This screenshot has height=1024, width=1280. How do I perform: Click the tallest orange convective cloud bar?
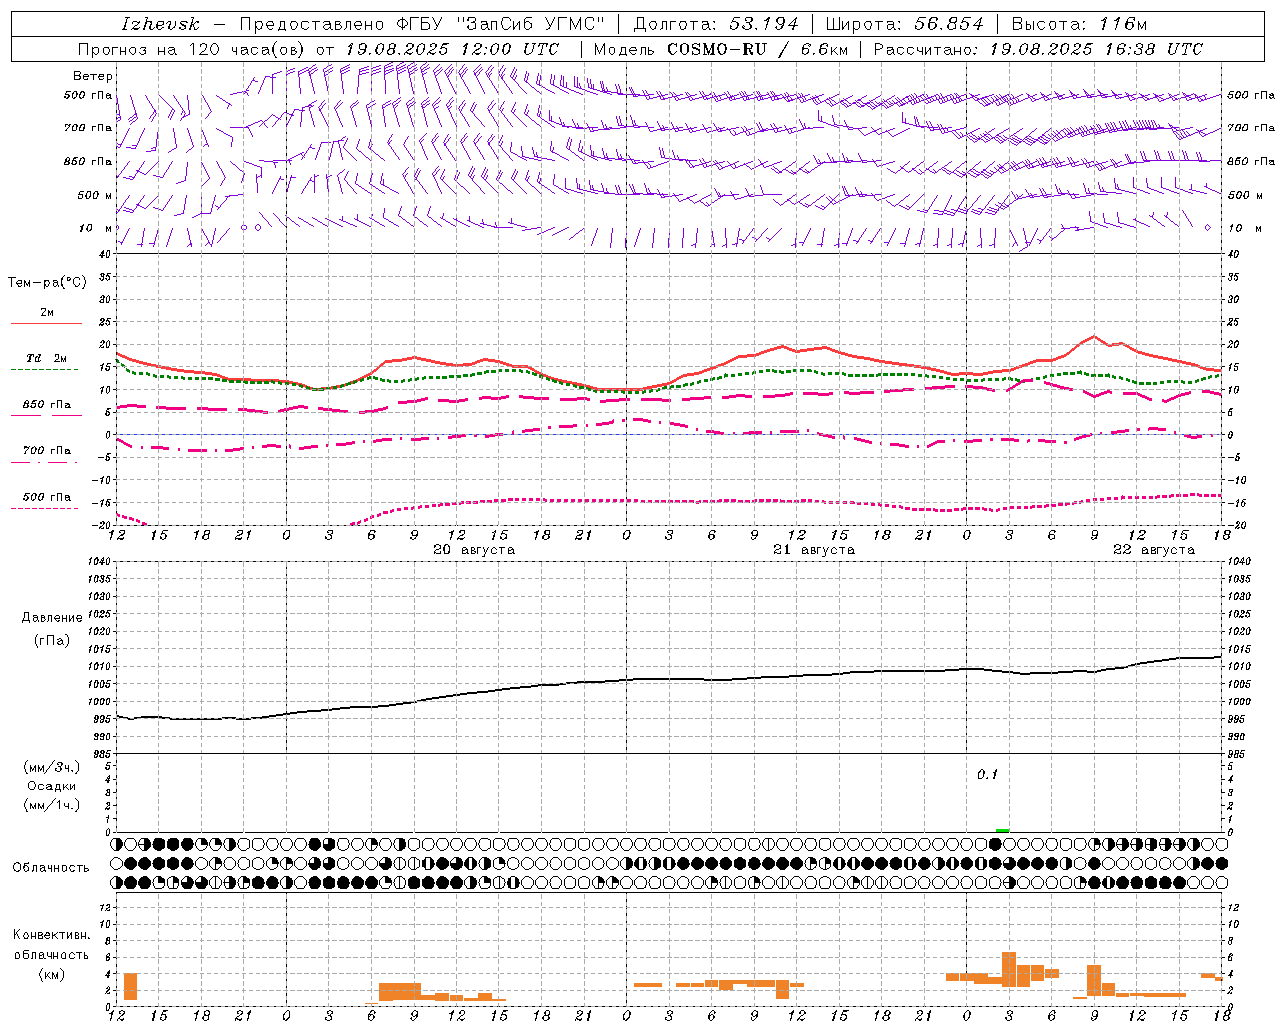(1009, 969)
